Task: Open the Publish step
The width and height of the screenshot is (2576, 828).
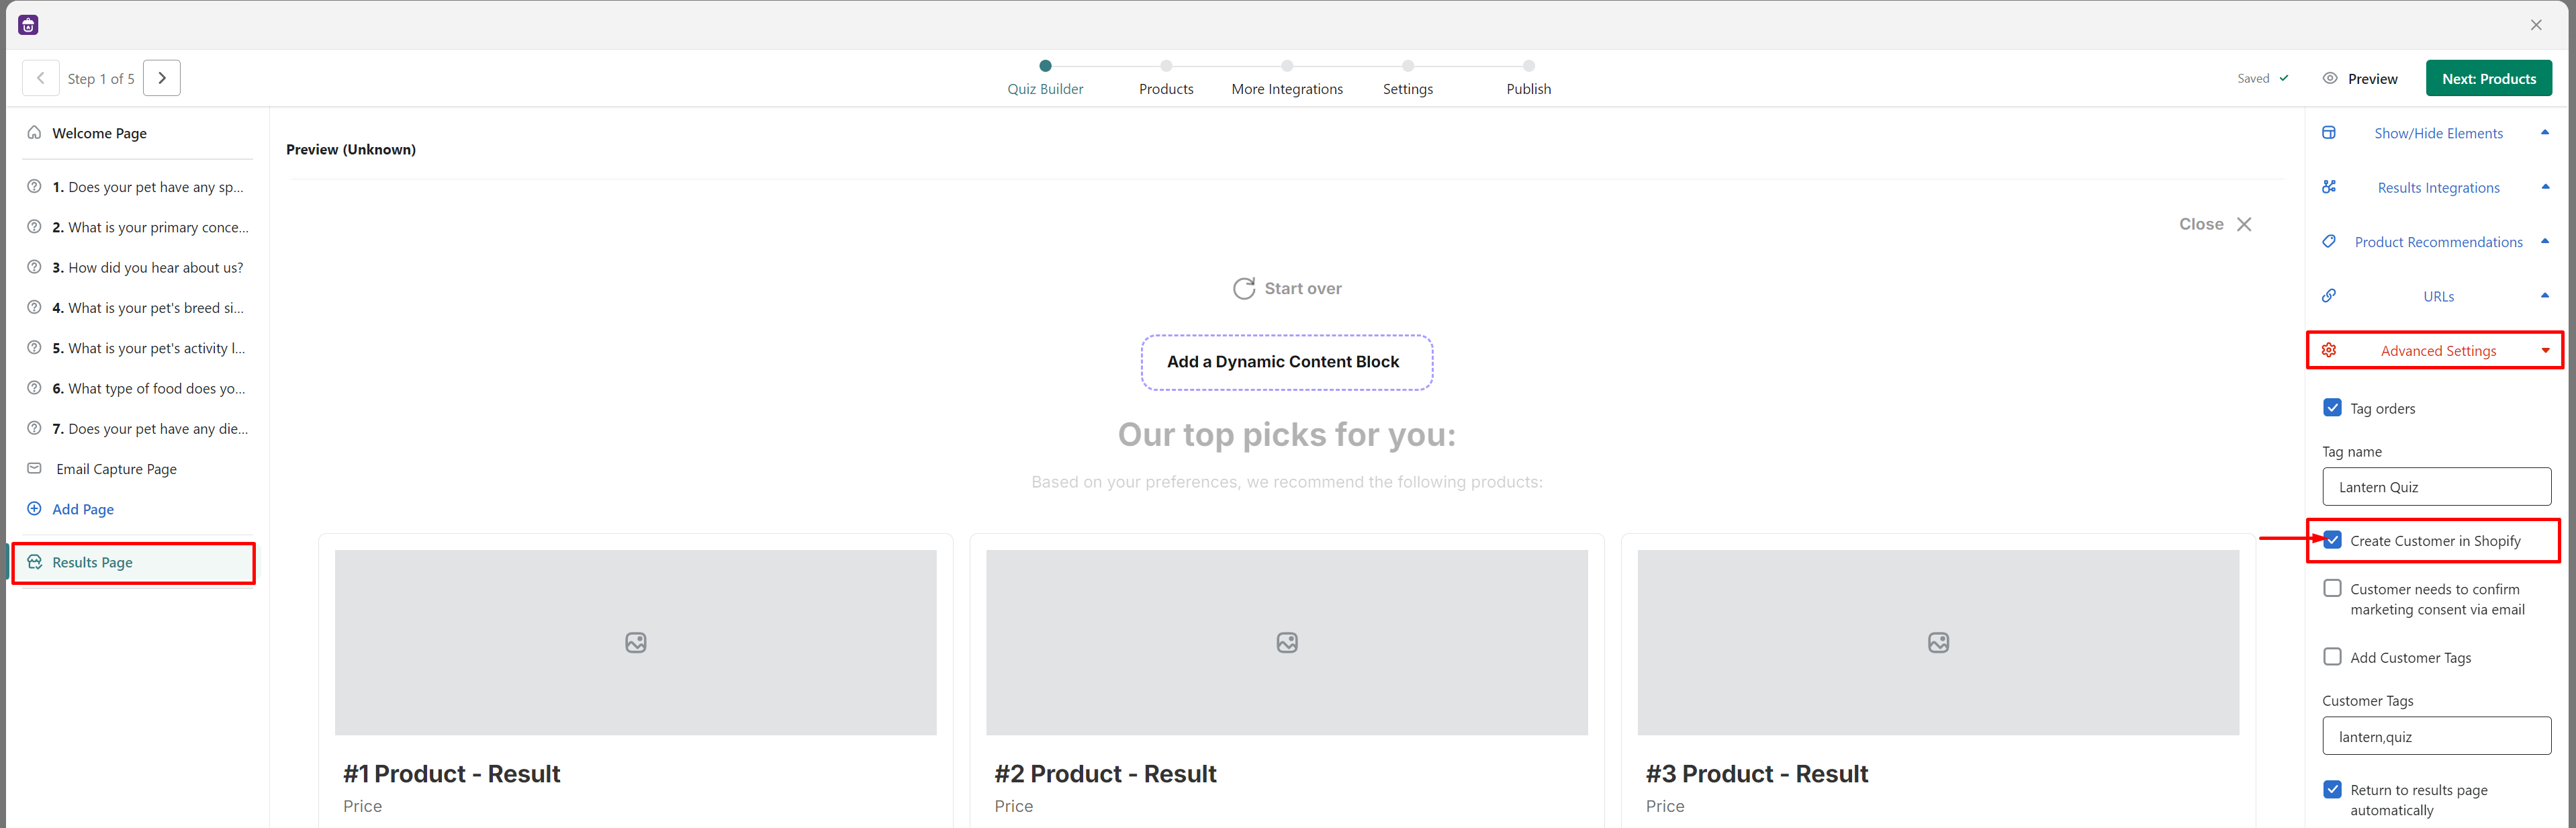Action: coord(1529,79)
